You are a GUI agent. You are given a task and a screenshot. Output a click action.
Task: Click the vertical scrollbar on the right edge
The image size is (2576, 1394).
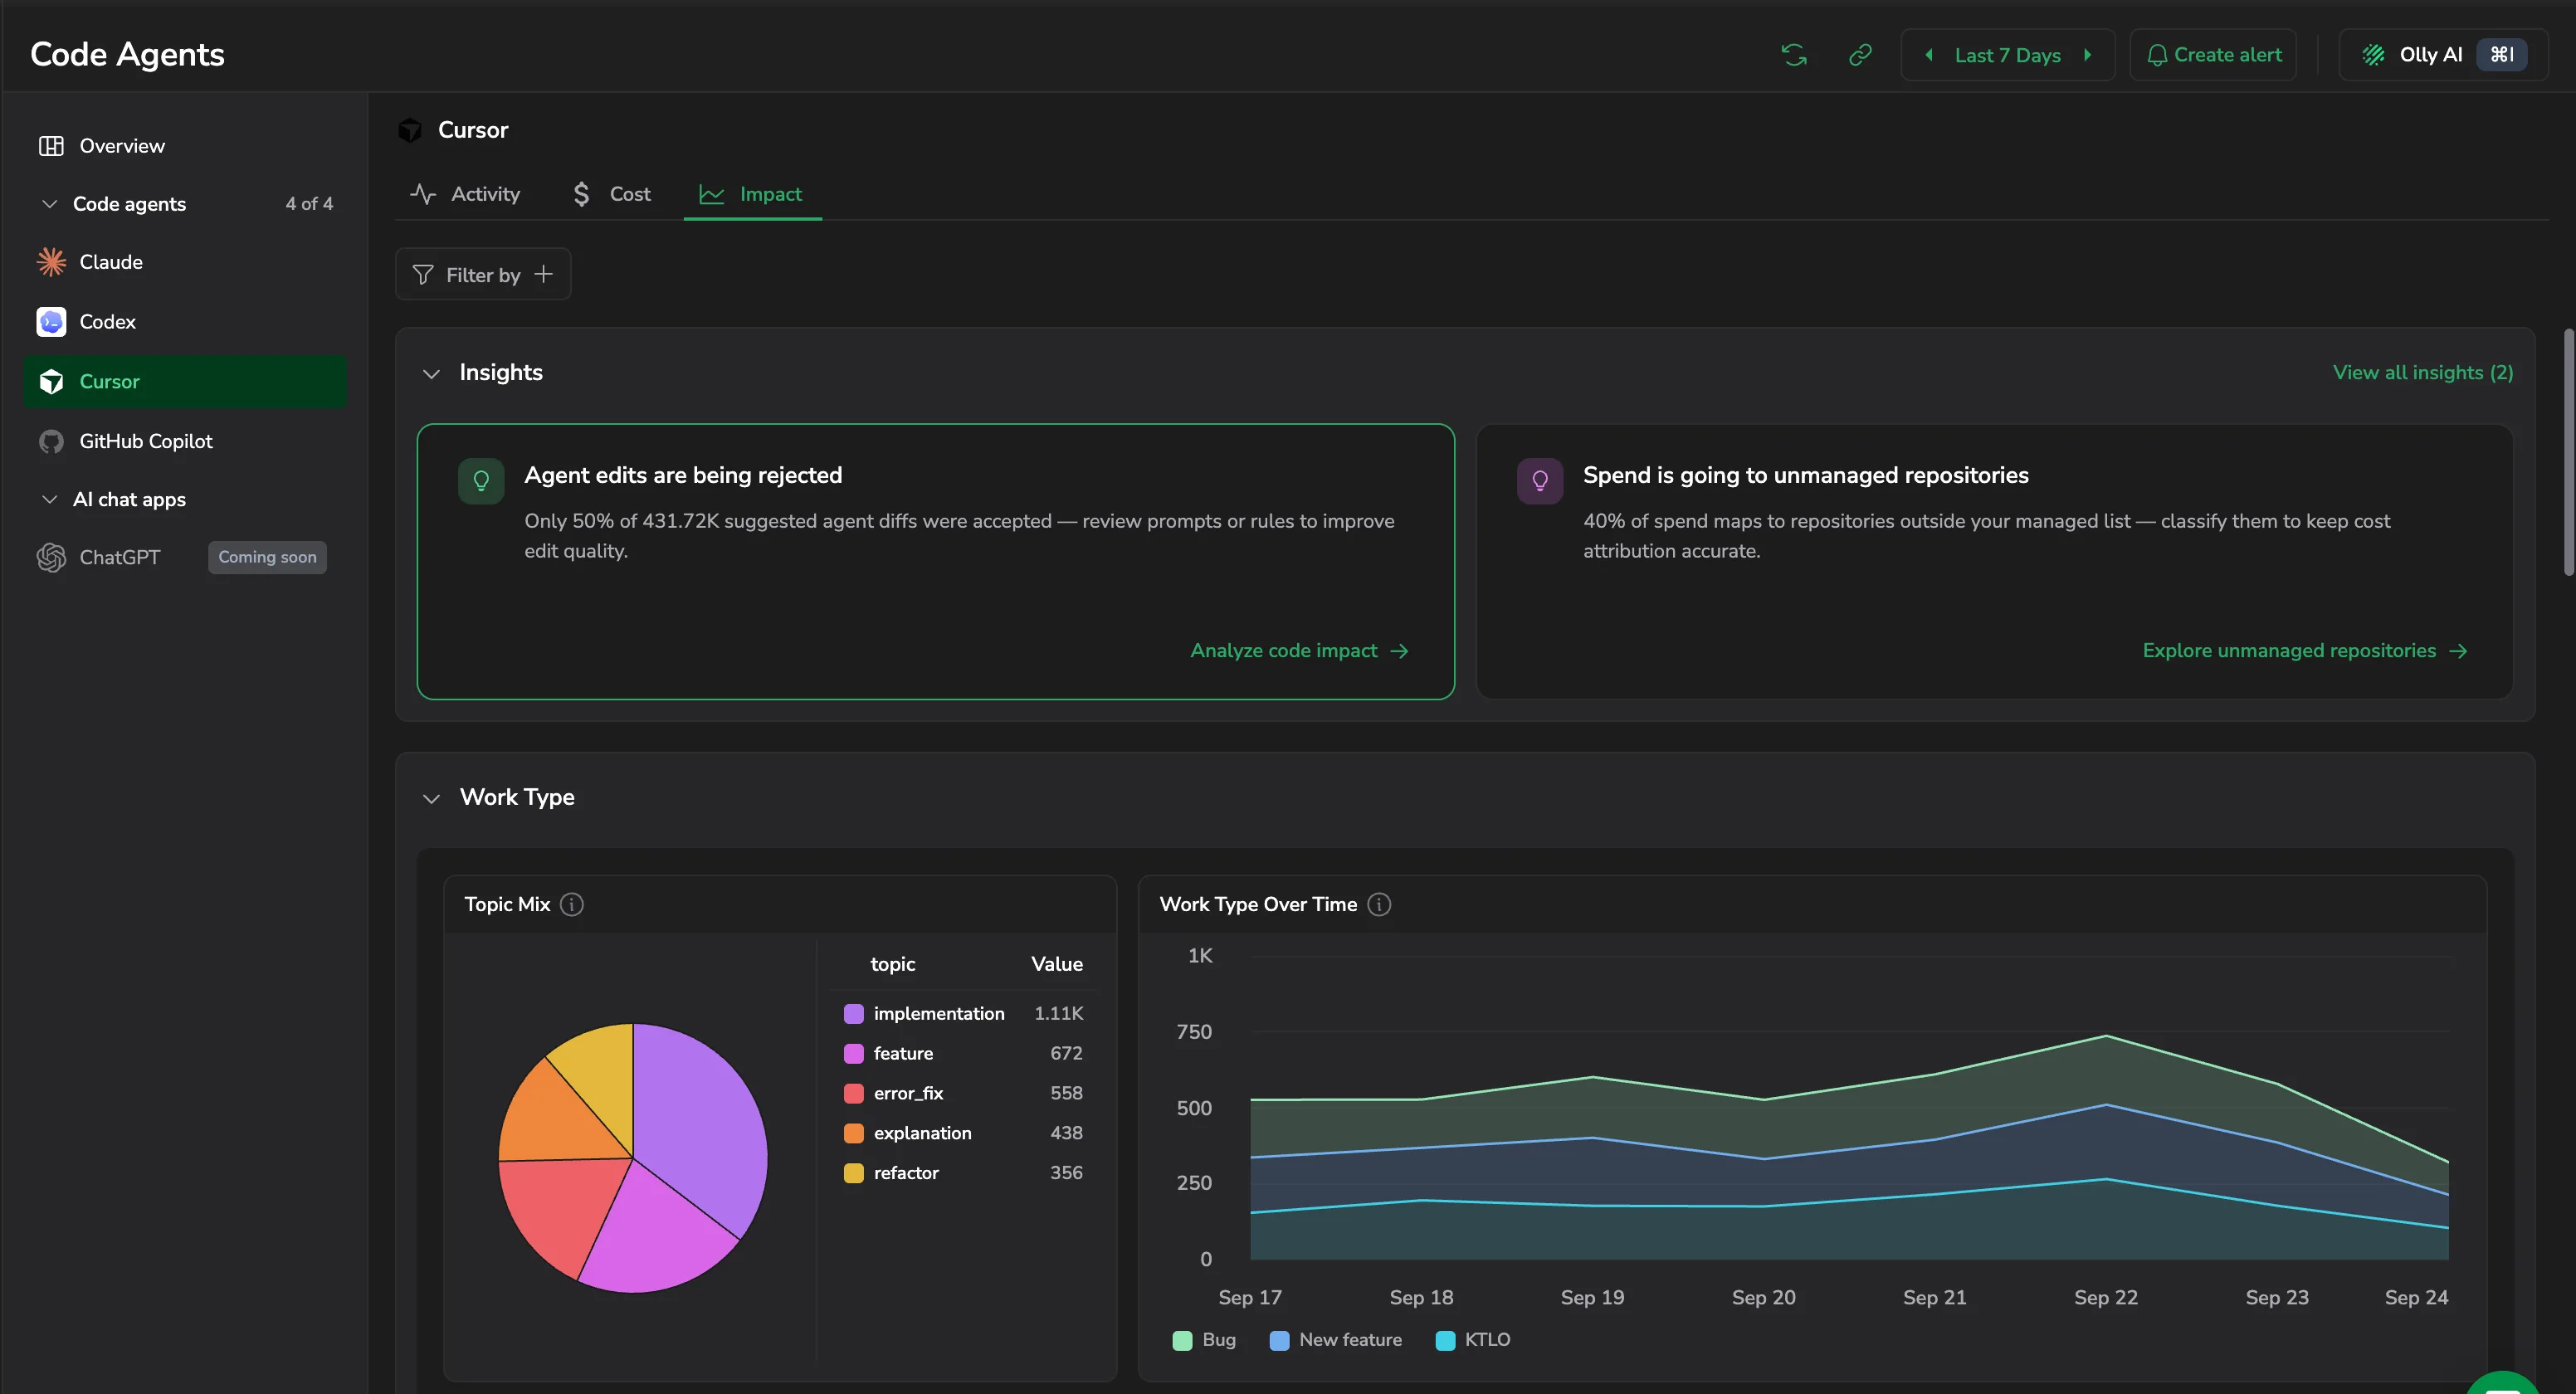[2568, 452]
